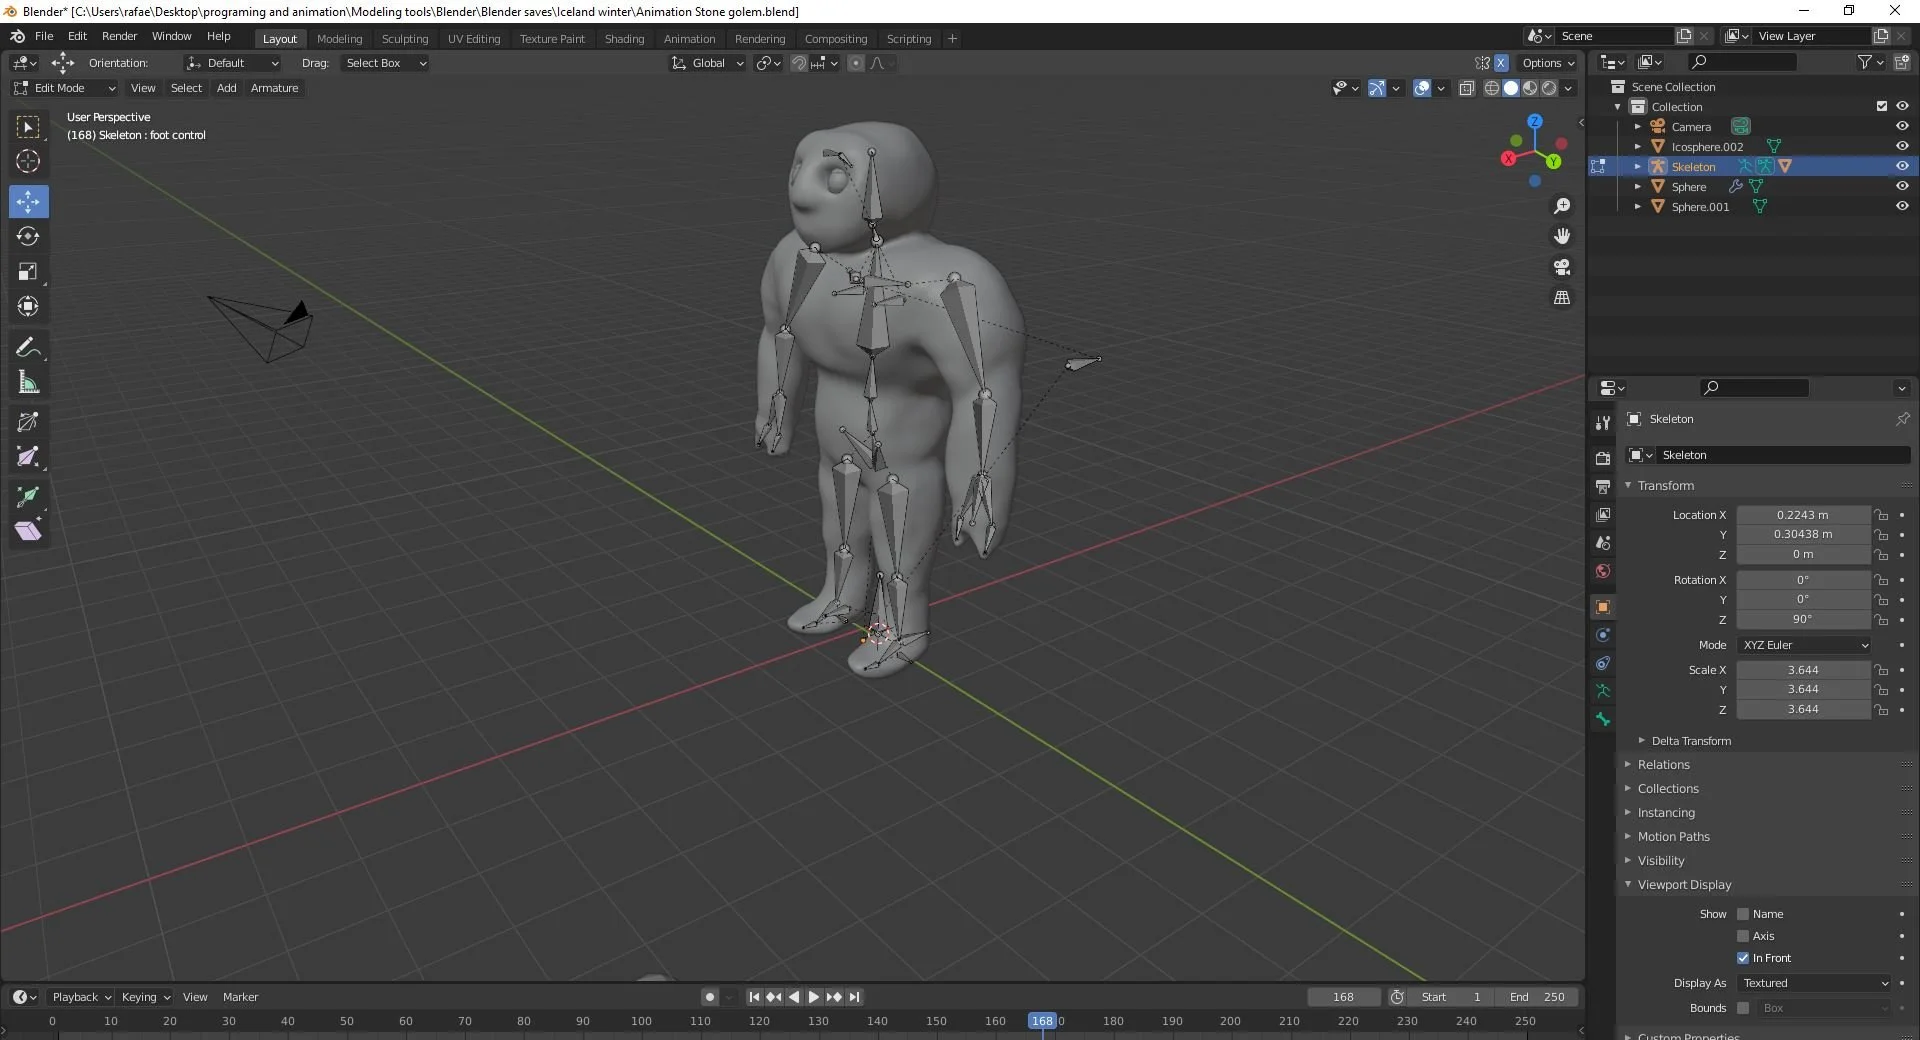Screen dimensions: 1920x1040
Task: Open the Render menu
Action: pos(119,36)
